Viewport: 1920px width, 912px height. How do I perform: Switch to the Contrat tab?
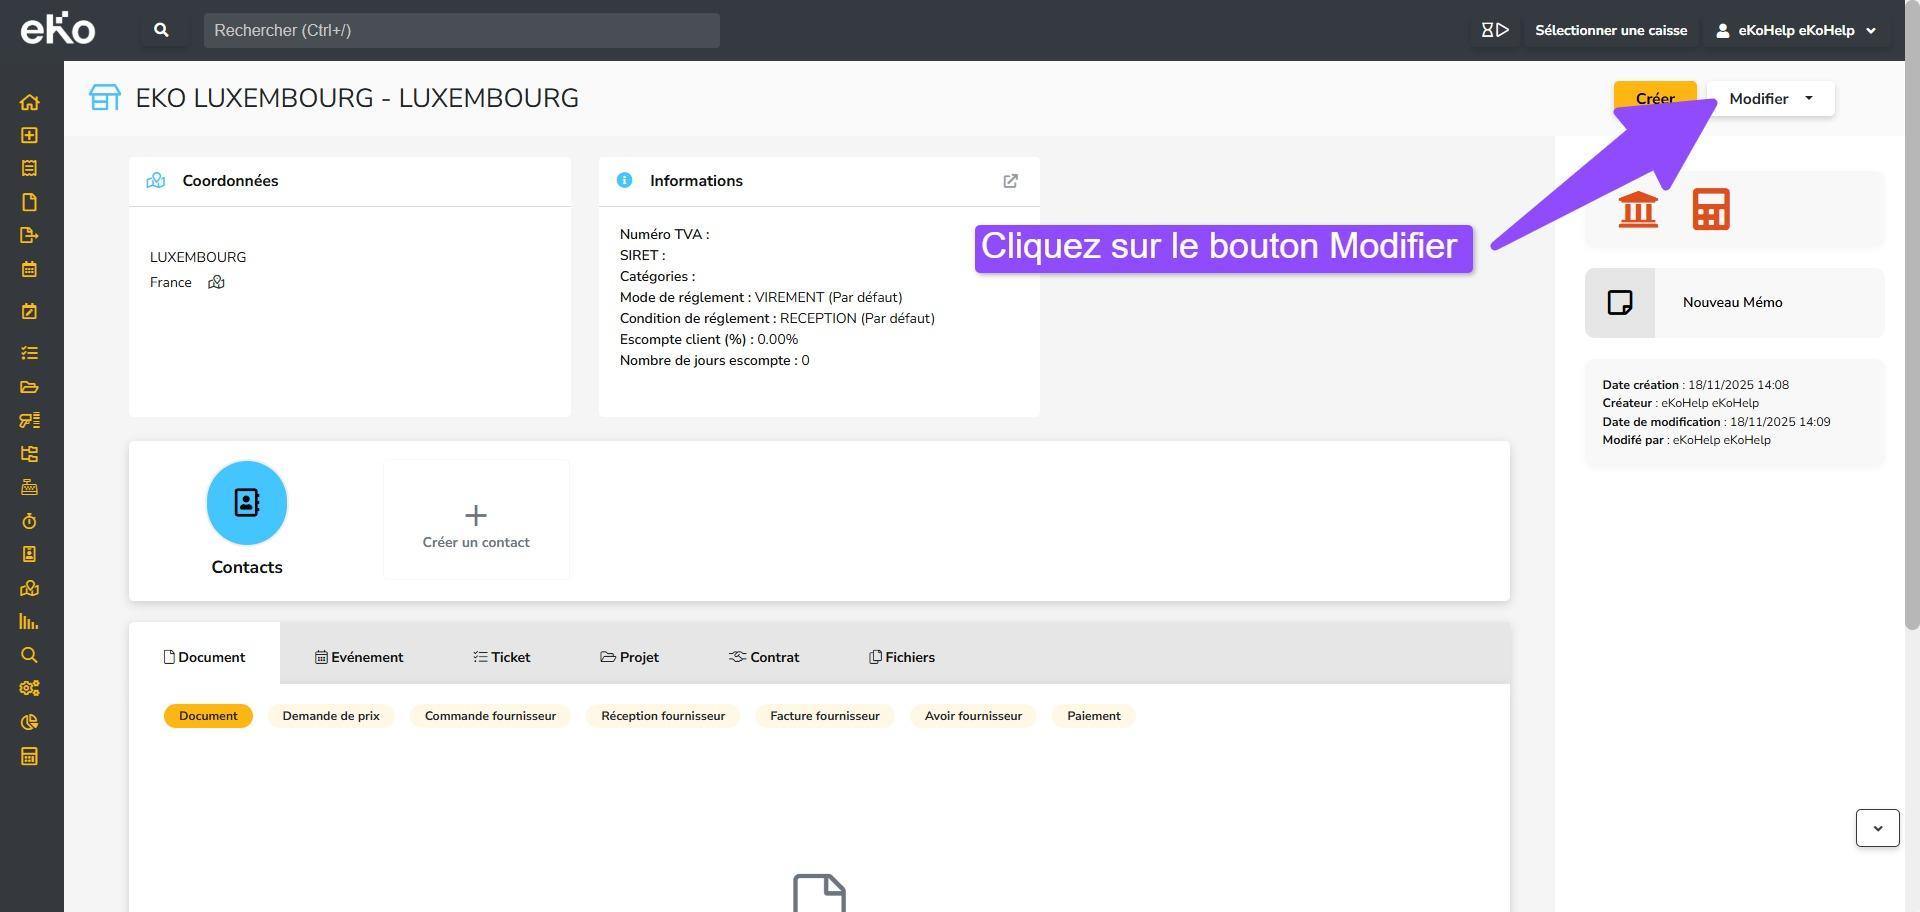coord(764,657)
